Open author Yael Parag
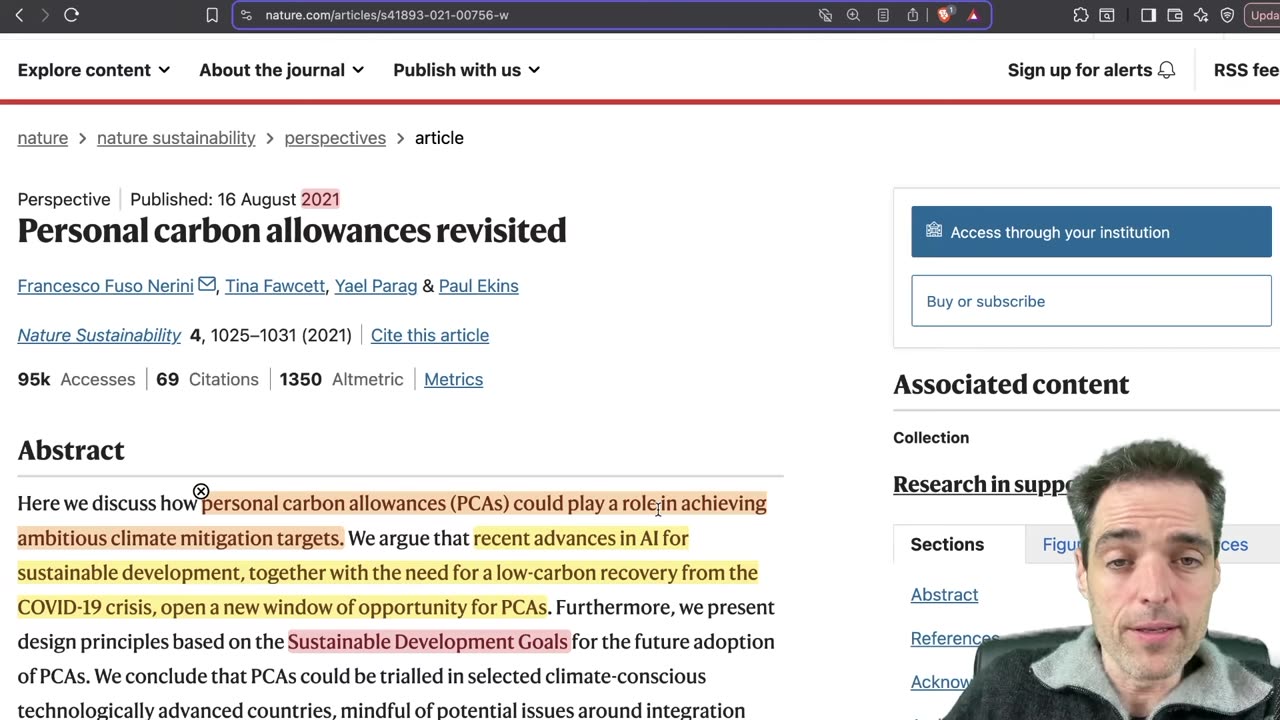 pyautogui.click(x=376, y=286)
